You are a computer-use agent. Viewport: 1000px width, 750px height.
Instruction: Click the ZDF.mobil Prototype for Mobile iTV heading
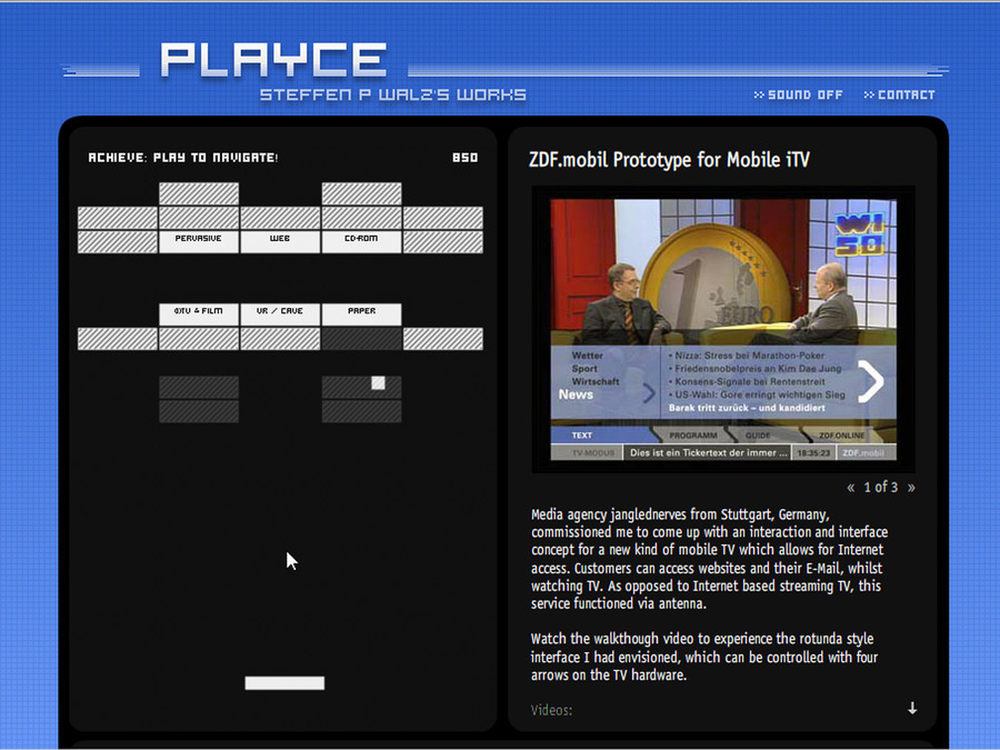pos(669,159)
